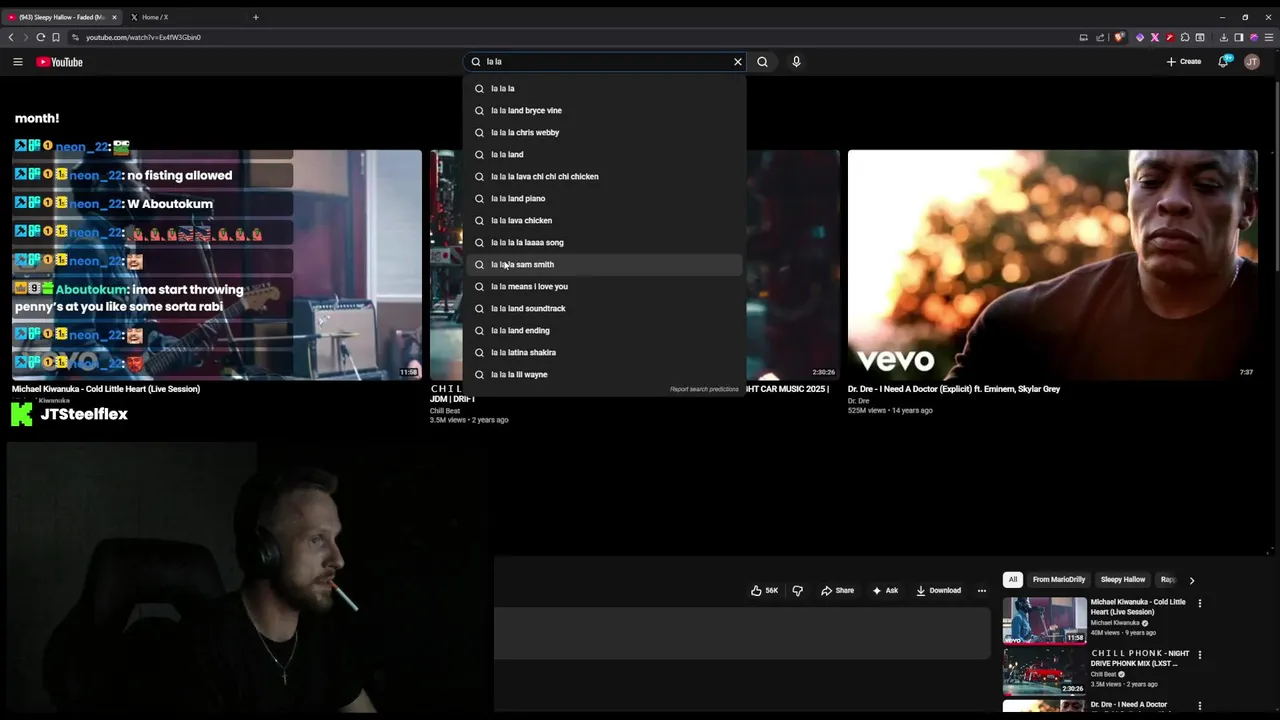Go back using browser back arrow

point(11,37)
